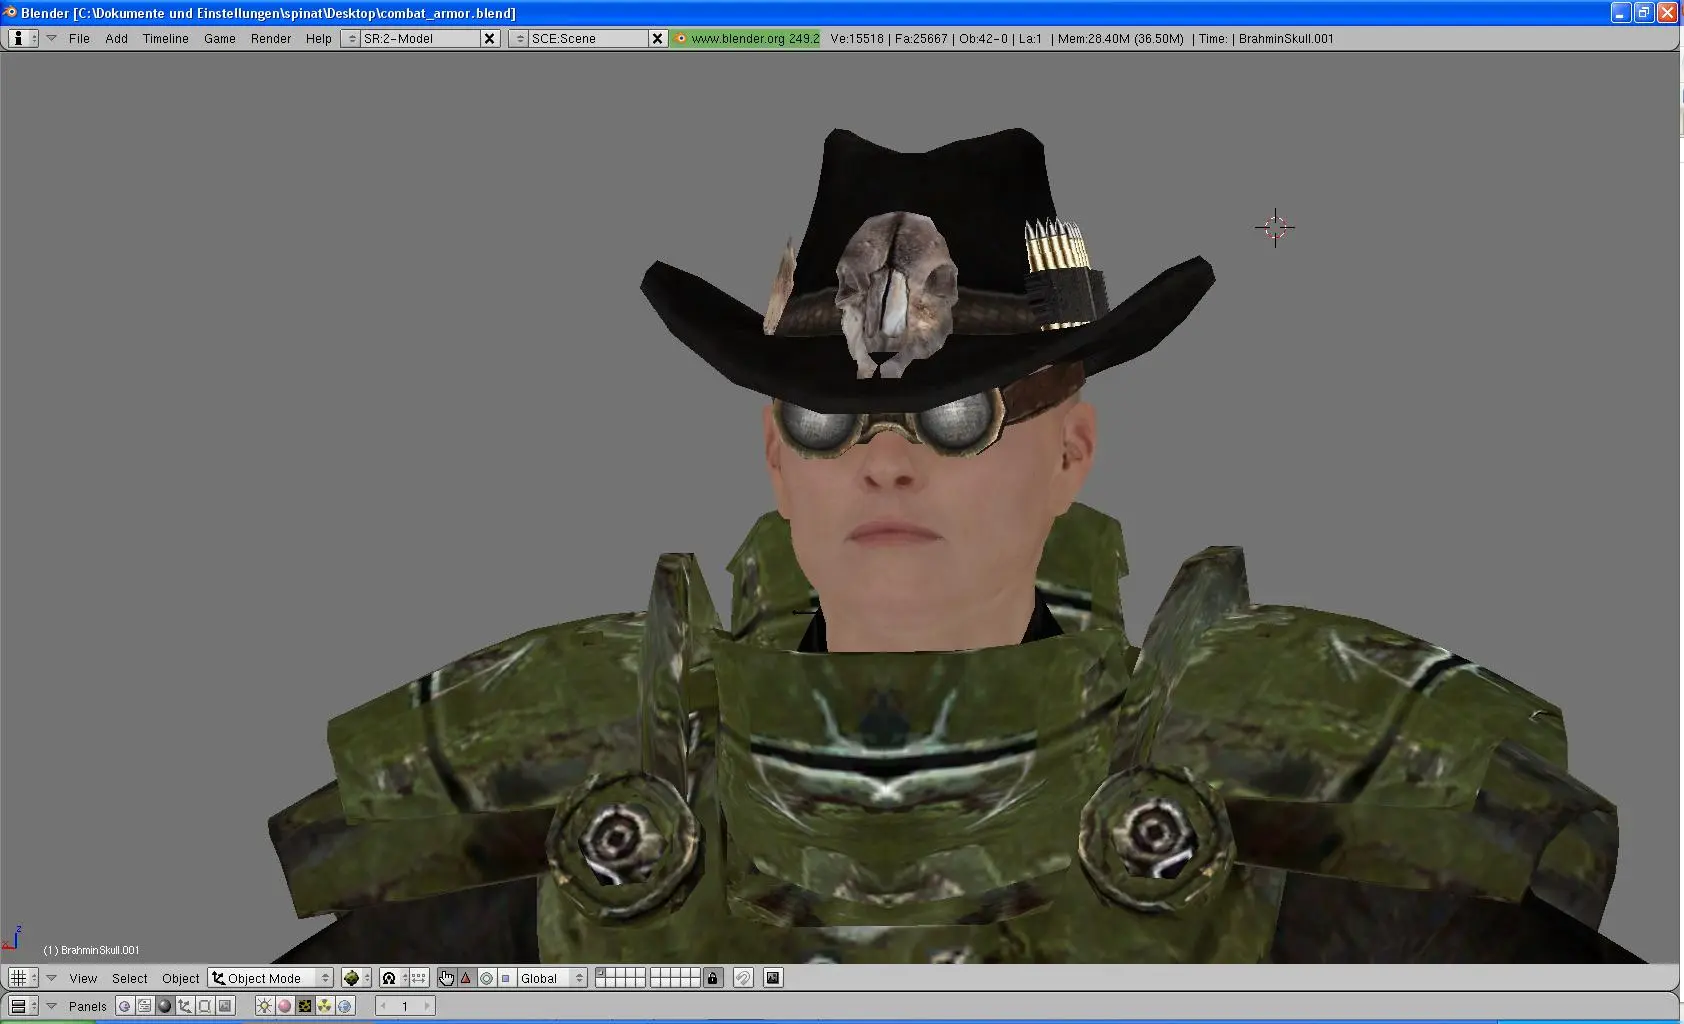
Task: Show the World buttons globe icon
Action: tap(345, 1006)
